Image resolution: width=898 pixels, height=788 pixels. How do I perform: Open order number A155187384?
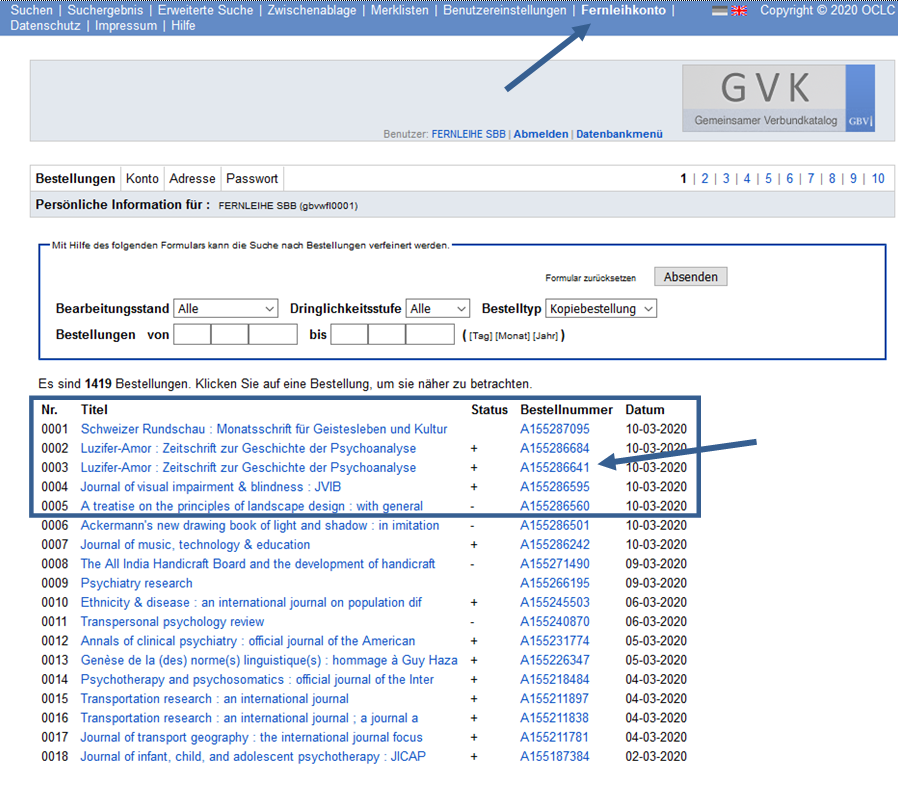[554, 757]
